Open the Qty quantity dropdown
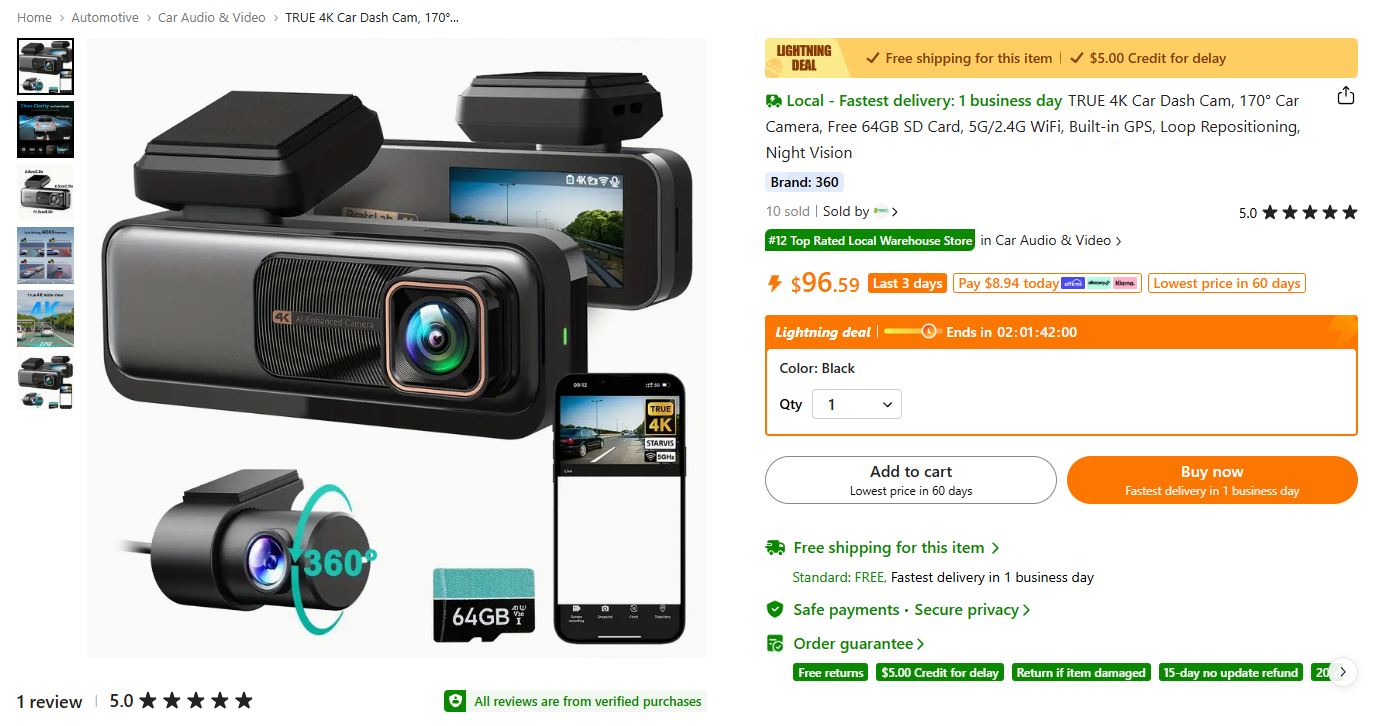Viewport: 1383px width, 726px height. pos(857,404)
